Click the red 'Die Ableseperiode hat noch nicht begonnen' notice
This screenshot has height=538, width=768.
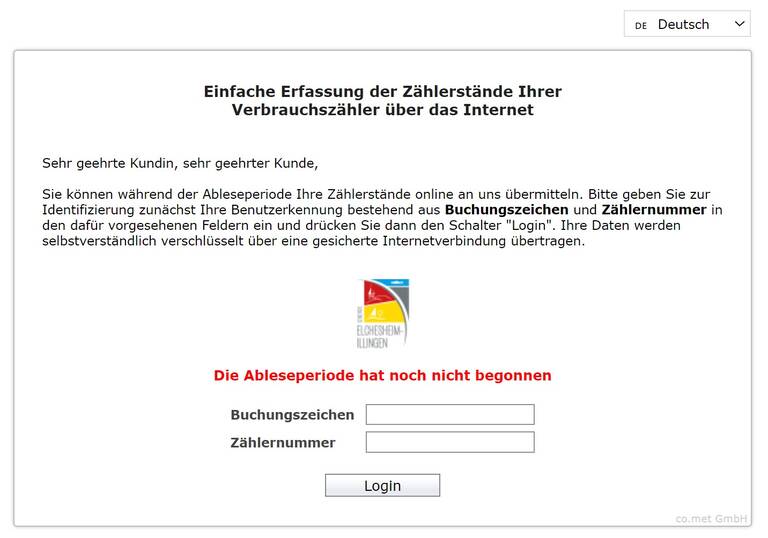[x=383, y=375]
